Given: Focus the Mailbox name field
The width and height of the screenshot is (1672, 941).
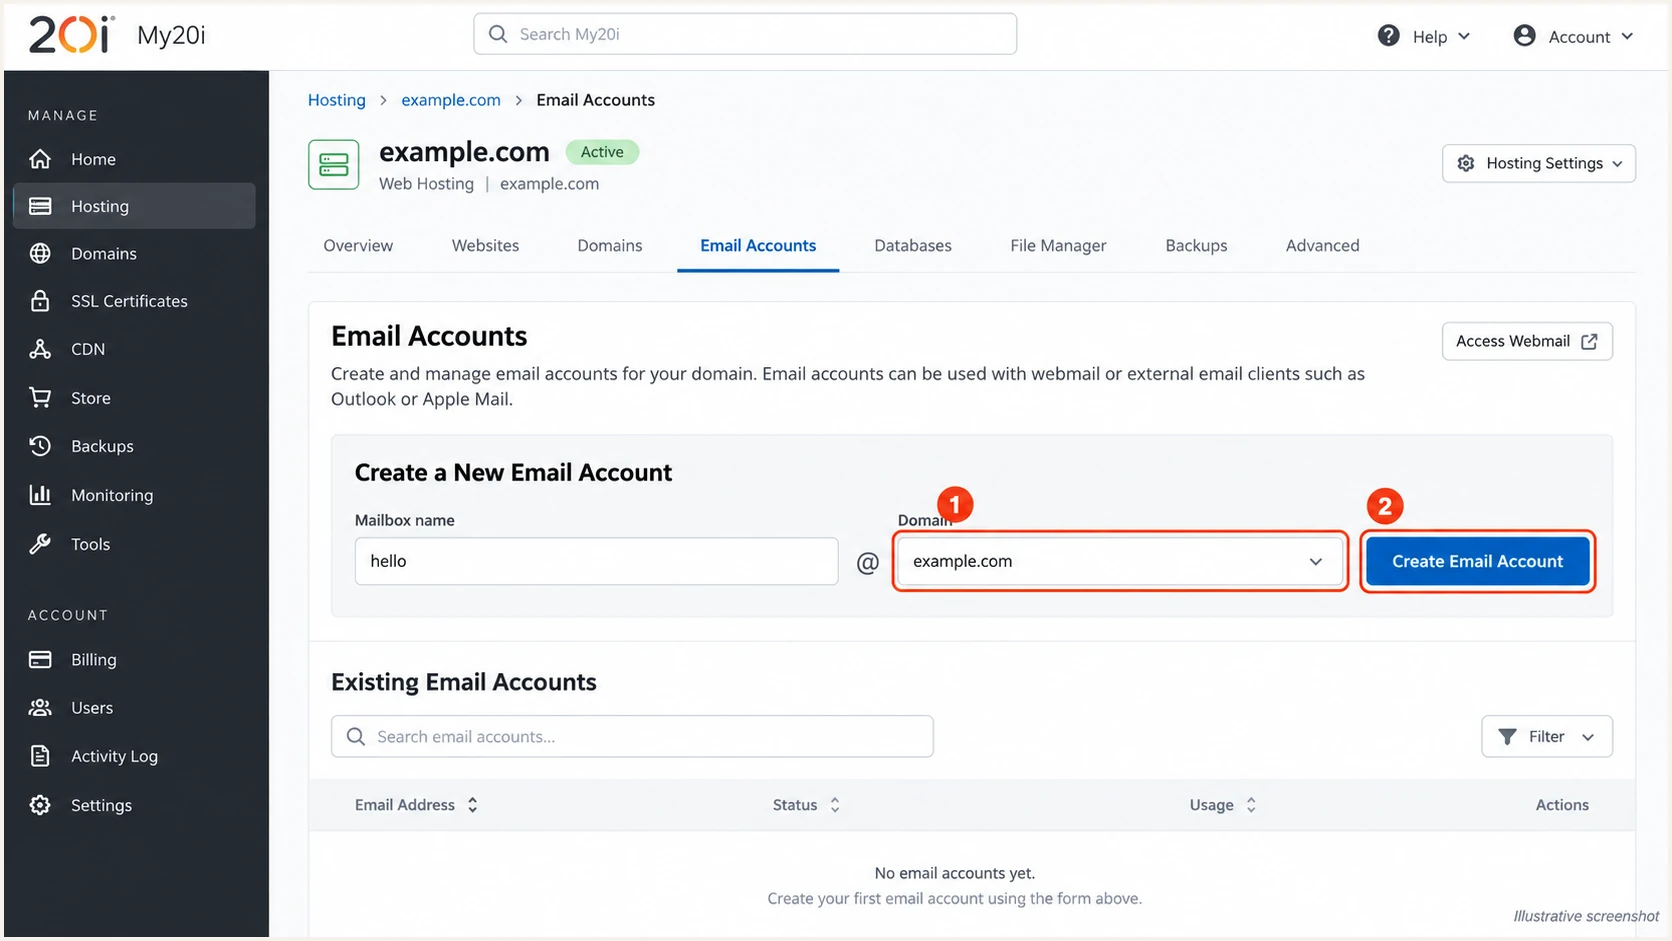Looking at the screenshot, I should click(596, 561).
